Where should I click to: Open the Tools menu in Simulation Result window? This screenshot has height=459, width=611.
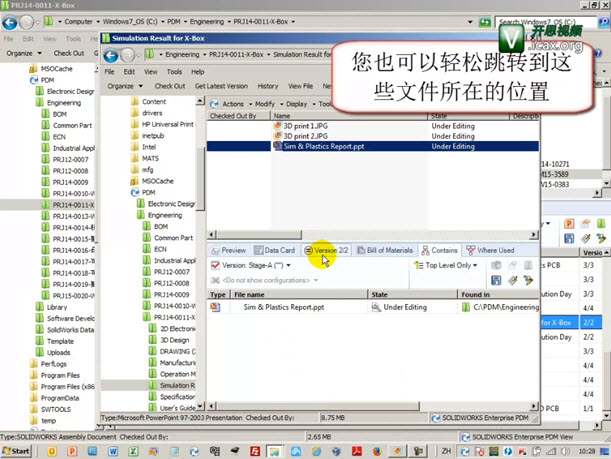pos(174,72)
